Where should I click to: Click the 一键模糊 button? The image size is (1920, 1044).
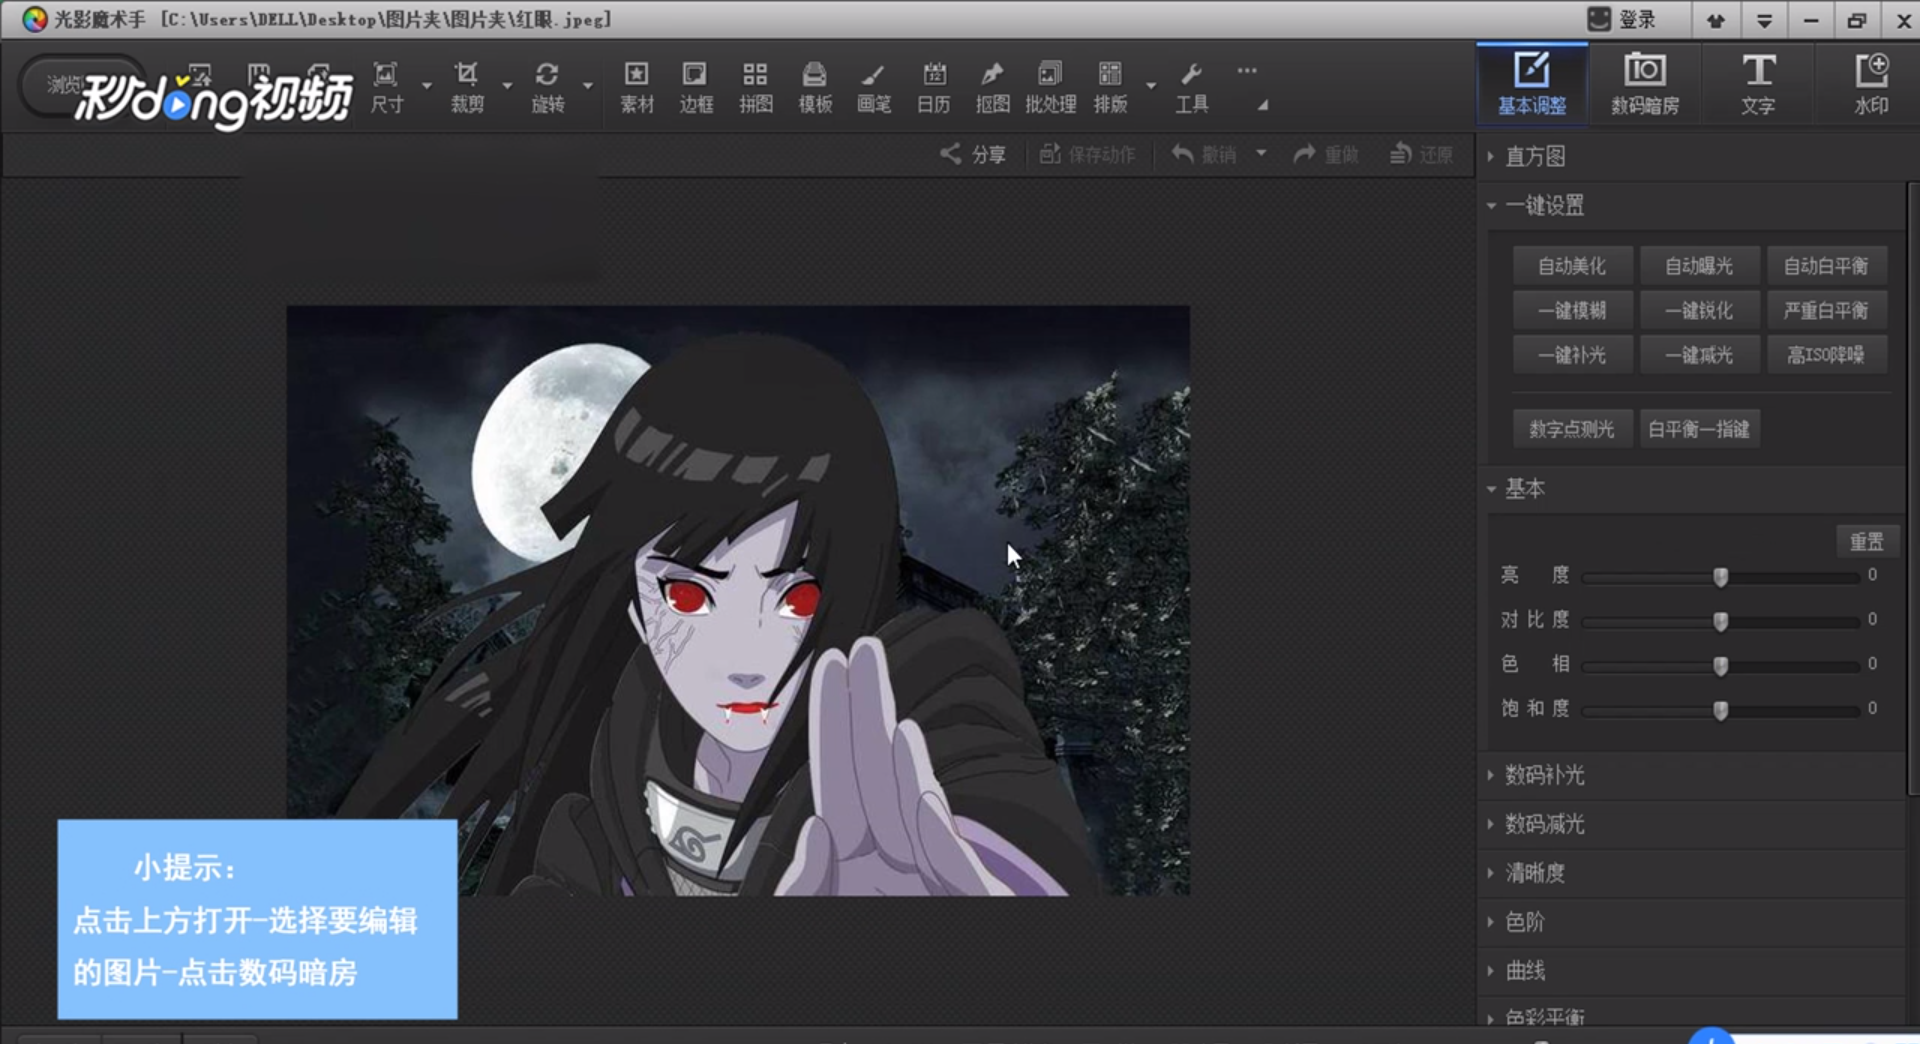pos(1572,310)
